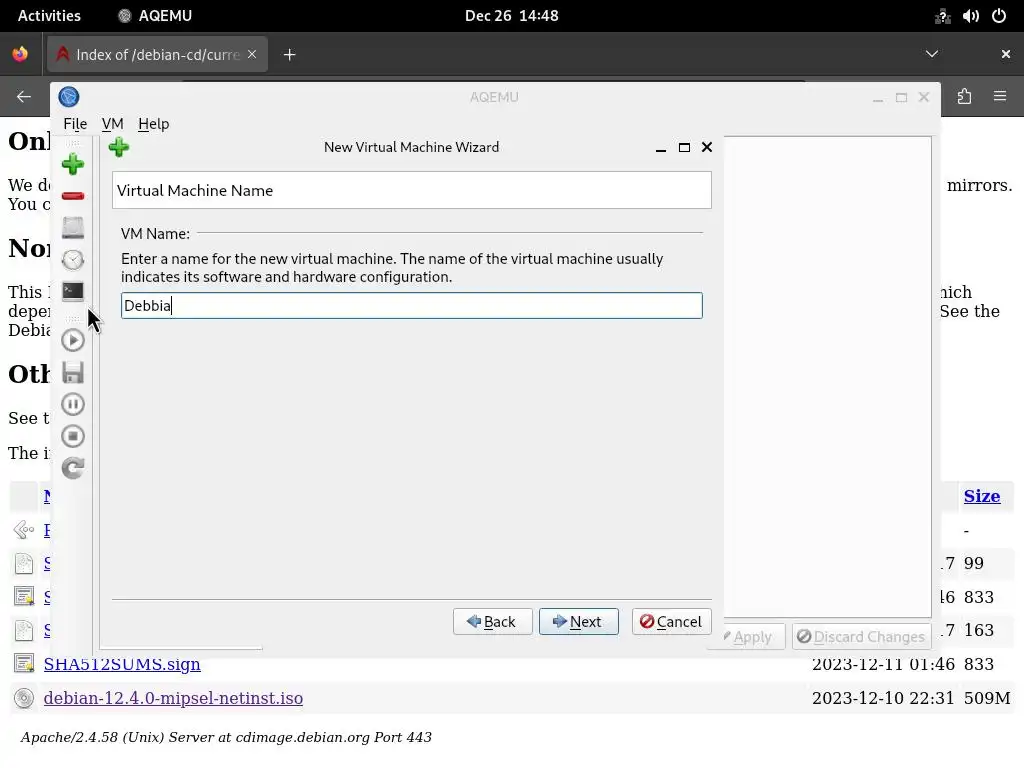Viewport: 1024px width, 768px height.
Task: Click the parent directory back arrow icon
Action: (24, 530)
